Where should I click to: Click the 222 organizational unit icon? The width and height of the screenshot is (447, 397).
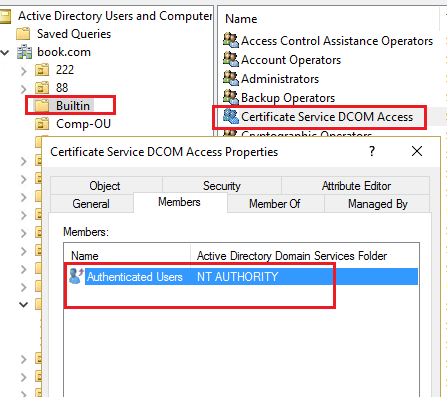pos(42,70)
